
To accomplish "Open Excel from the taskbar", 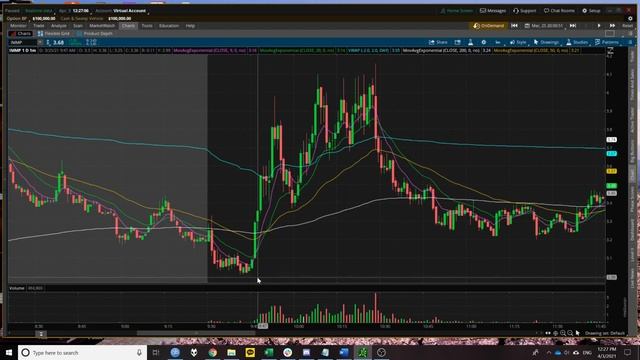I will pos(269,352).
